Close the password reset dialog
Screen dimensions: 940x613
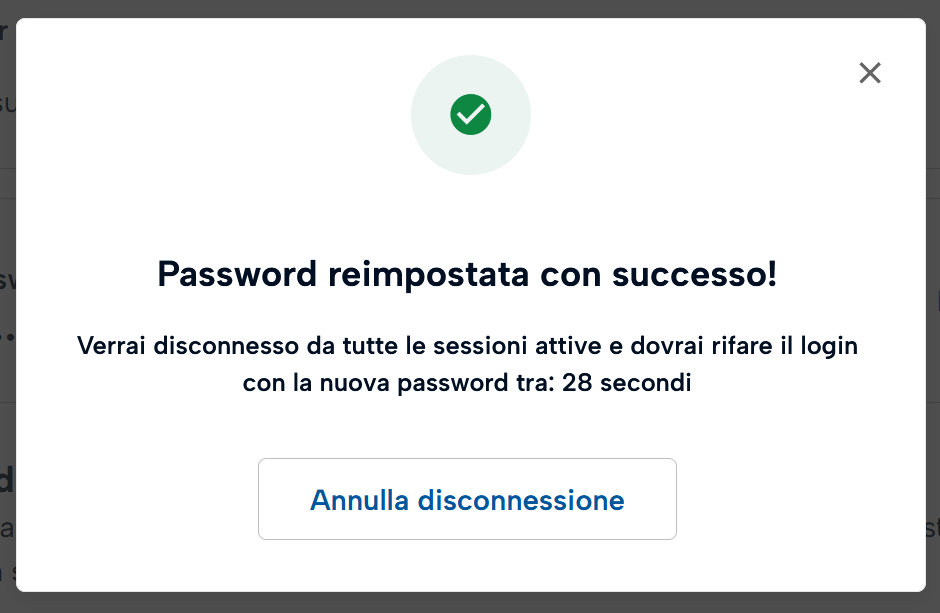870,73
